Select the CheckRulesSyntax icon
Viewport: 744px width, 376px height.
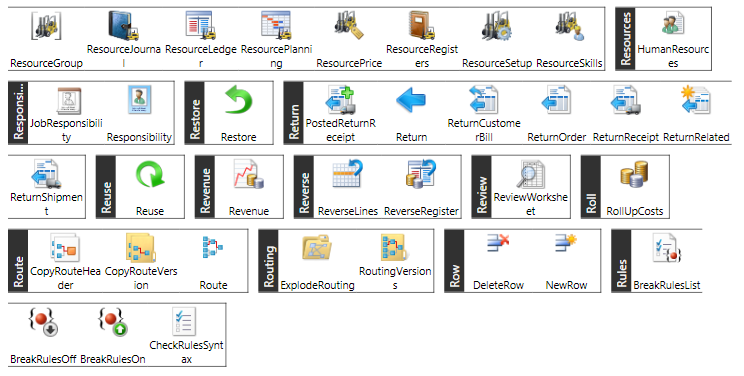pyautogui.click(x=184, y=322)
